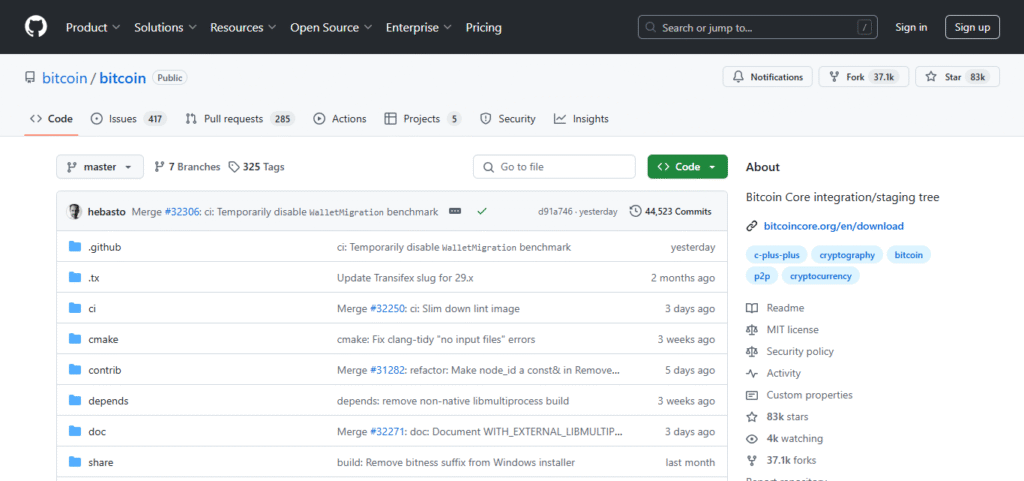View the 325 Tags link
Image resolution: width=1024 pixels, height=481 pixels.
point(257,167)
